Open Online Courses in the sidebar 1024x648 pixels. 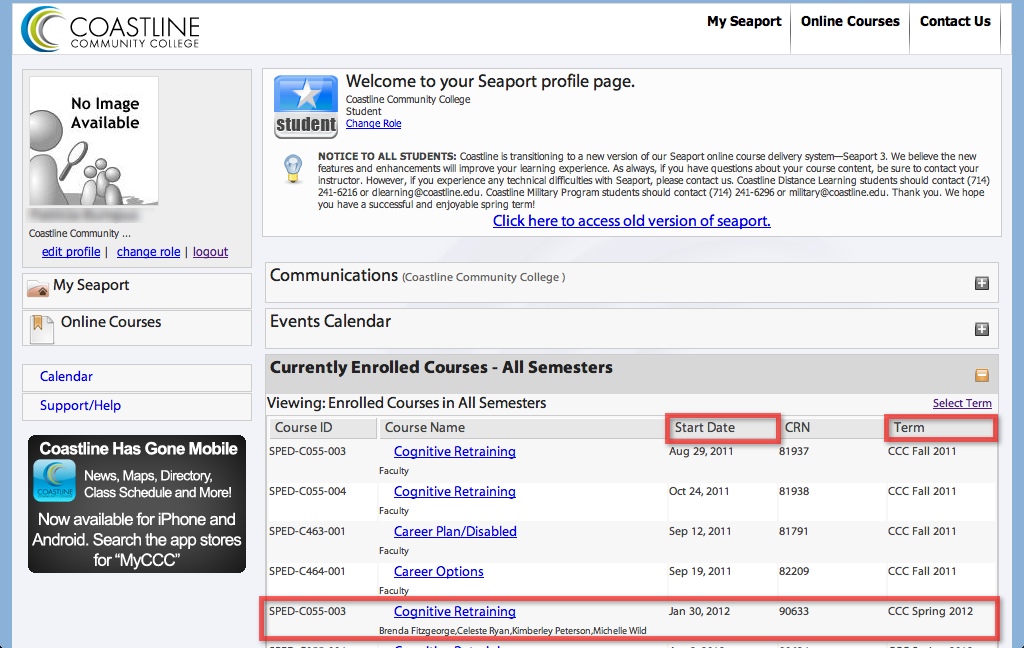(111, 322)
